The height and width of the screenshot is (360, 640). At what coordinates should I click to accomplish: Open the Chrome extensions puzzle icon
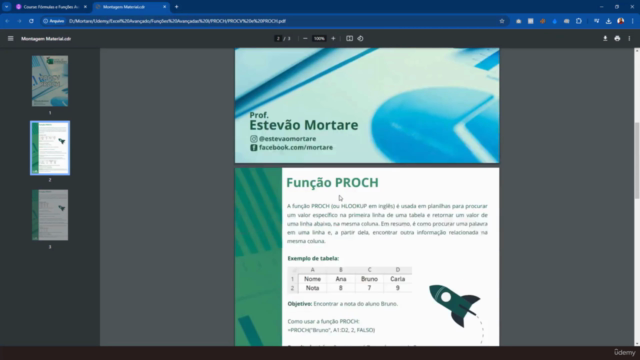pyautogui.click(x=579, y=21)
